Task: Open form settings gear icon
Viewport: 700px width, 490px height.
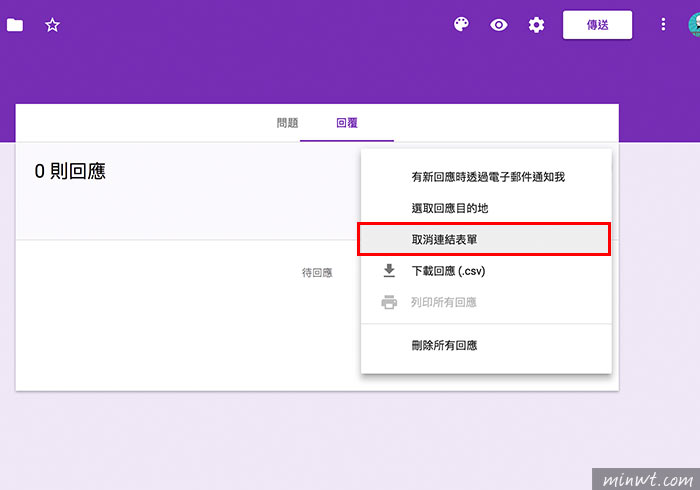Action: [536, 25]
